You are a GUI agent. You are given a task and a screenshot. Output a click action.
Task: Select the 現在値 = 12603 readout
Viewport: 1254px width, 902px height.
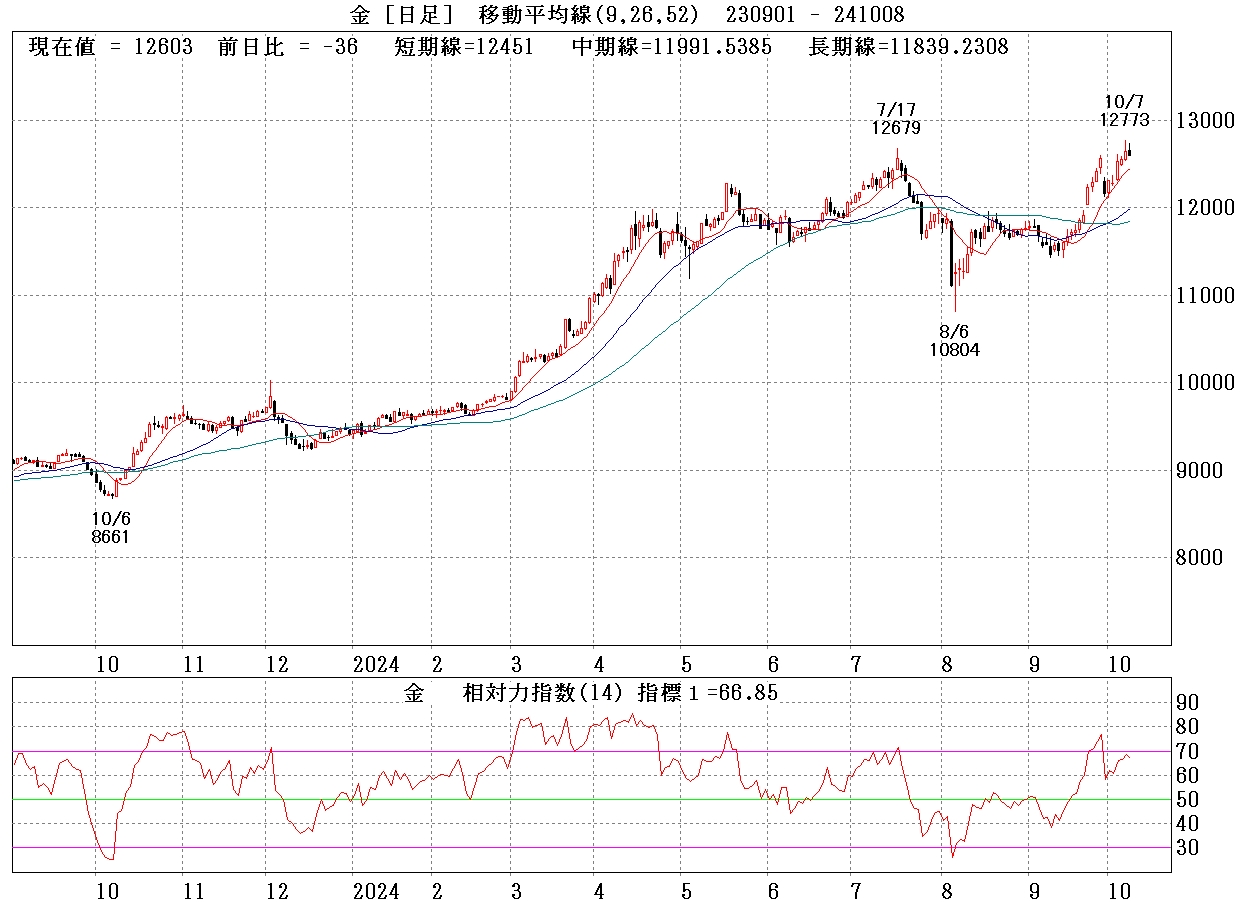tap(110, 47)
